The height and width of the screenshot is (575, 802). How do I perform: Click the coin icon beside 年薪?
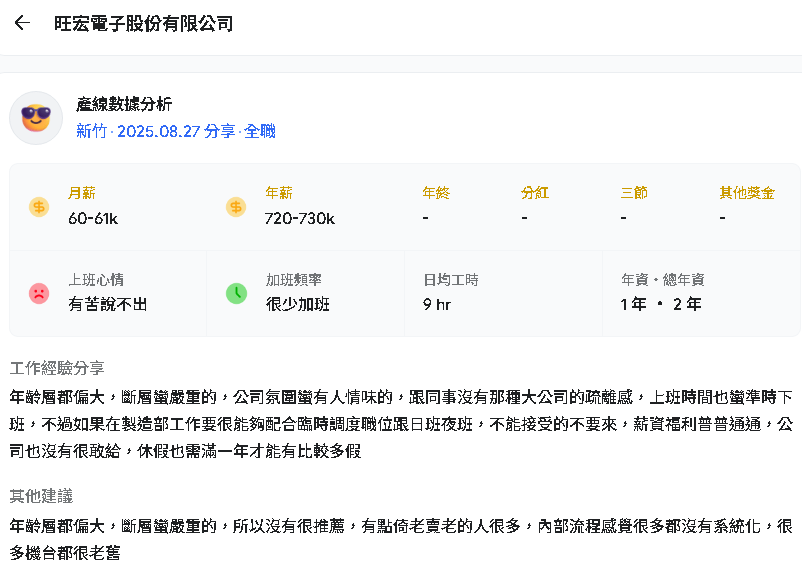[x=236, y=207]
